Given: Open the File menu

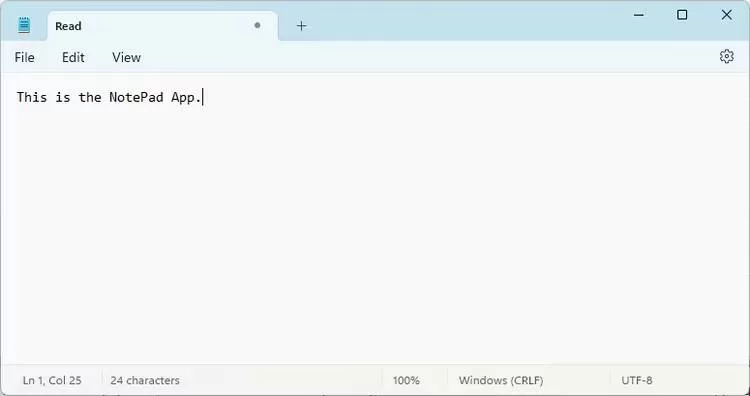Looking at the screenshot, I should [x=24, y=57].
